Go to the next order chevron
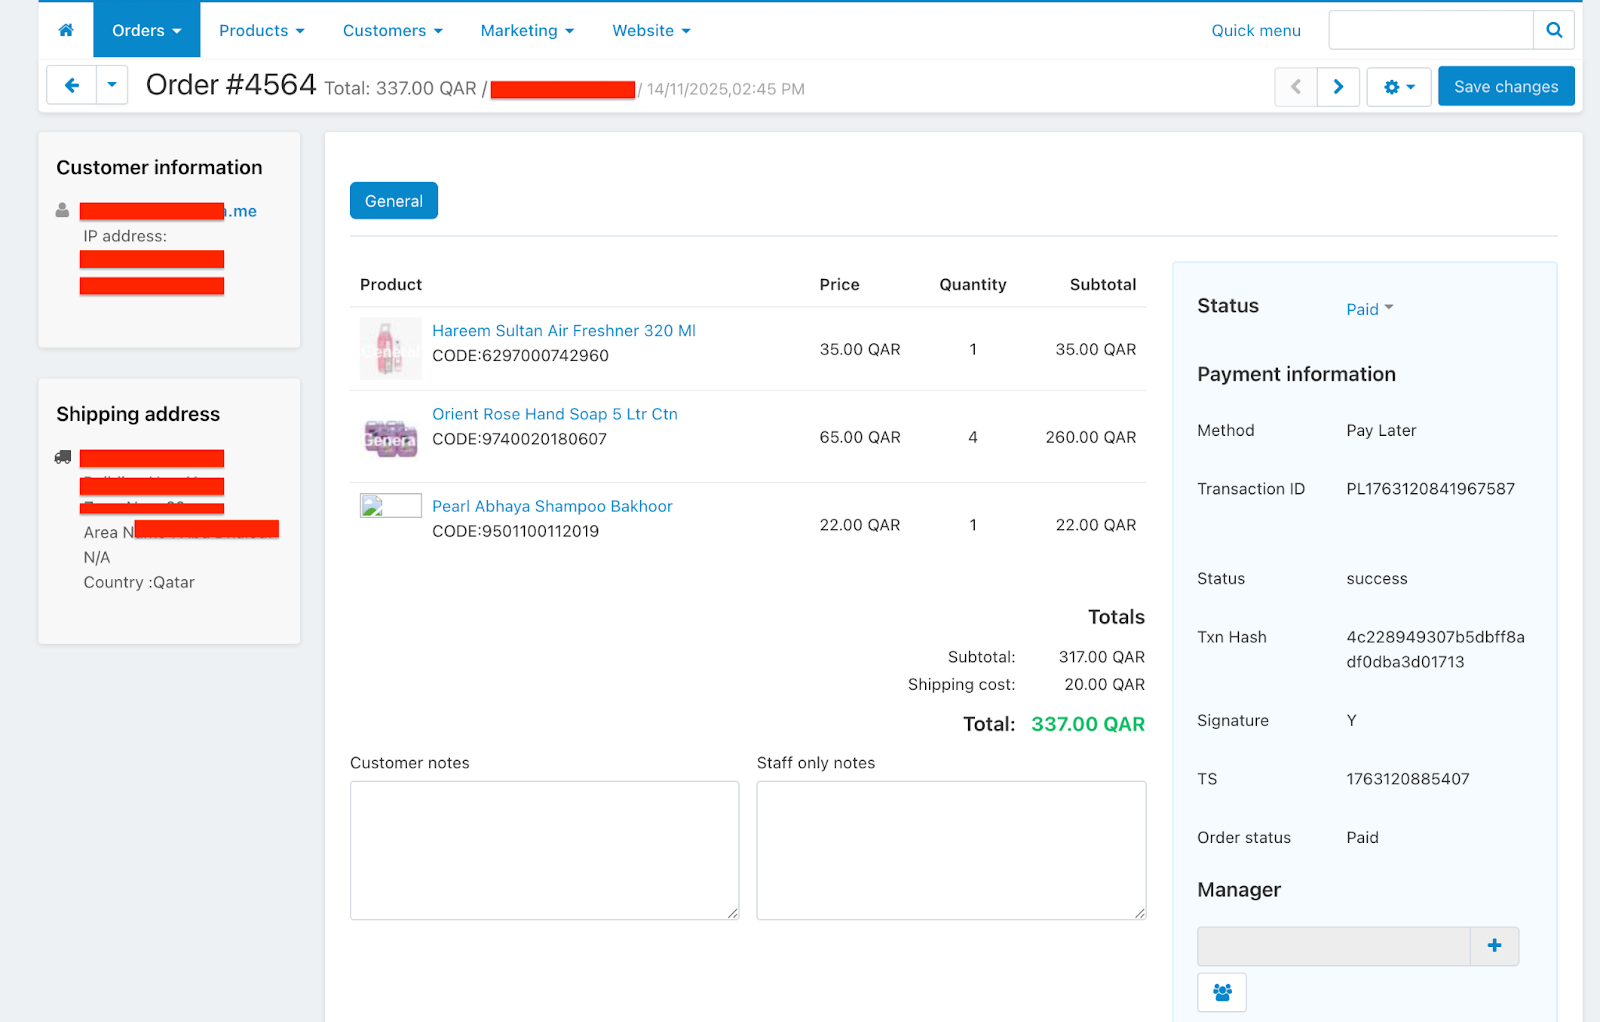 (x=1338, y=87)
